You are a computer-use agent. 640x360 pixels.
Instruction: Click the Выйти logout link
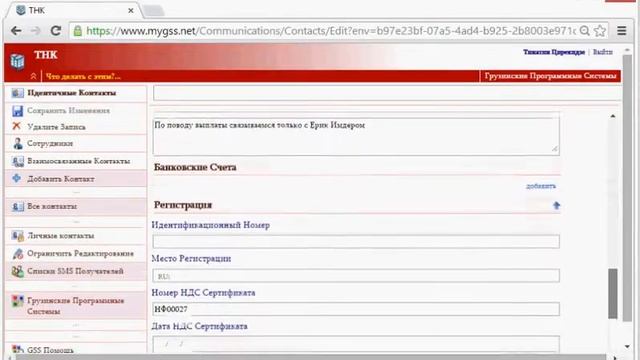tap(603, 52)
